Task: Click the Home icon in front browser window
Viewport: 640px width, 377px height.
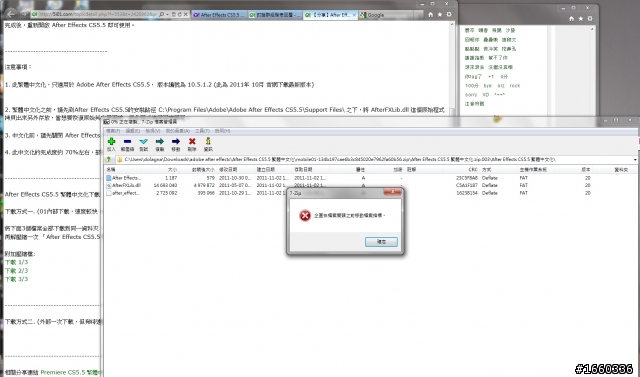Action: pos(431,14)
